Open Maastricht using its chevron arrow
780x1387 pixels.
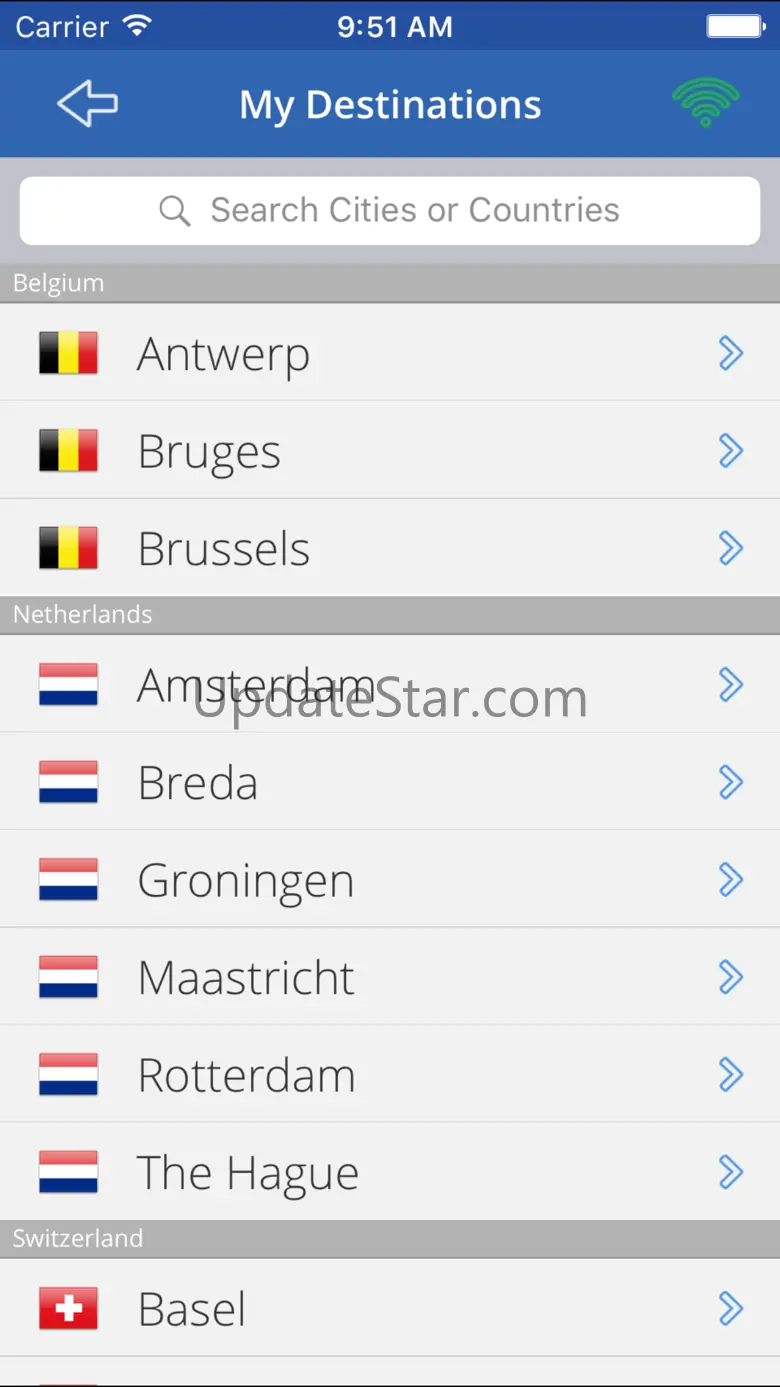pos(731,977)
